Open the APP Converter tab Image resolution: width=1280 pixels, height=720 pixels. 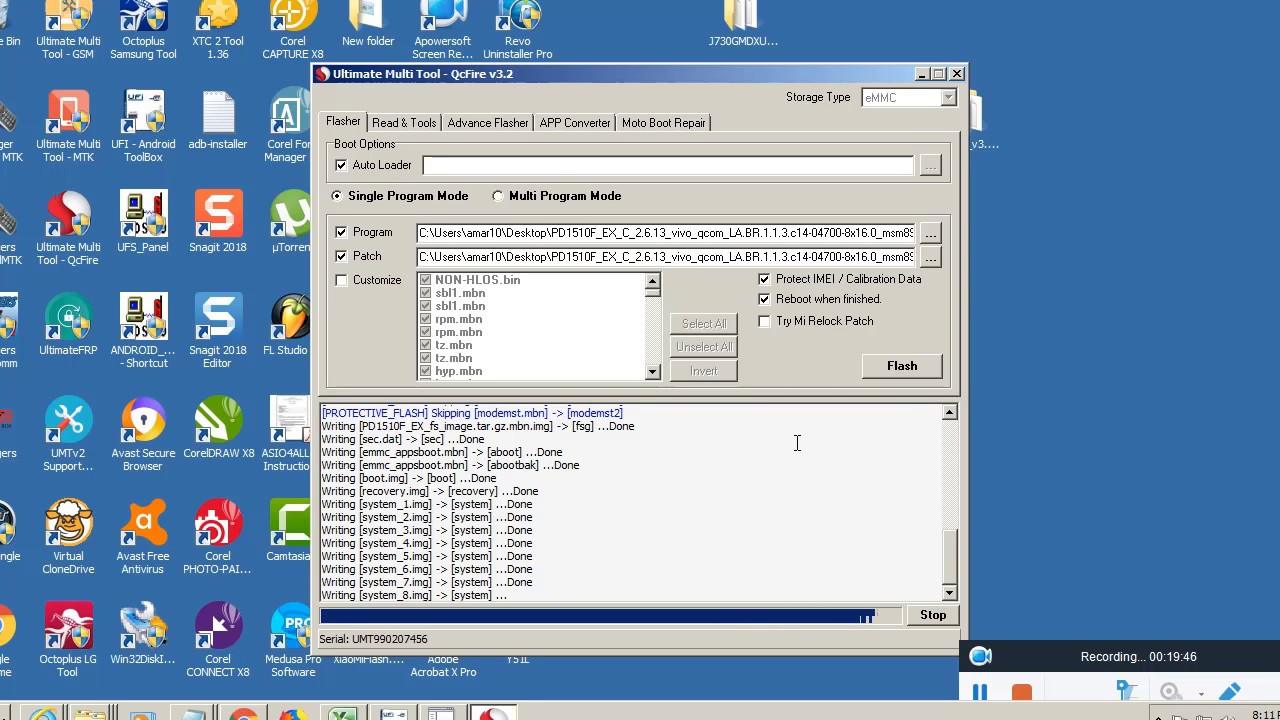575,123
